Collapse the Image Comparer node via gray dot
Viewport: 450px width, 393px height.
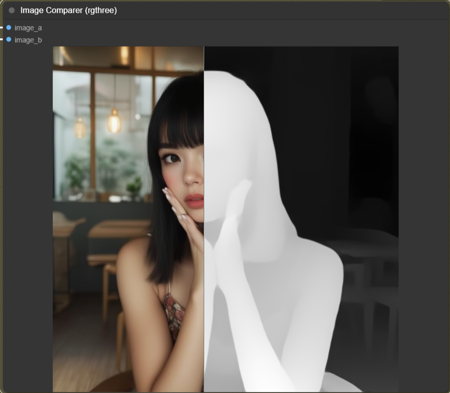[x=12, y=10]
